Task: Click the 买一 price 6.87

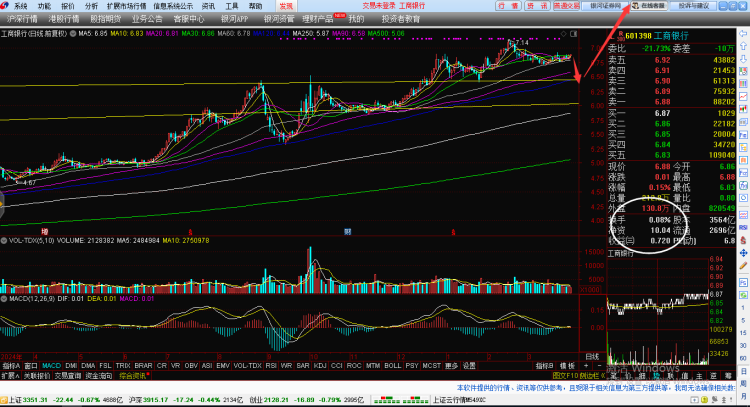Action: 662,113
